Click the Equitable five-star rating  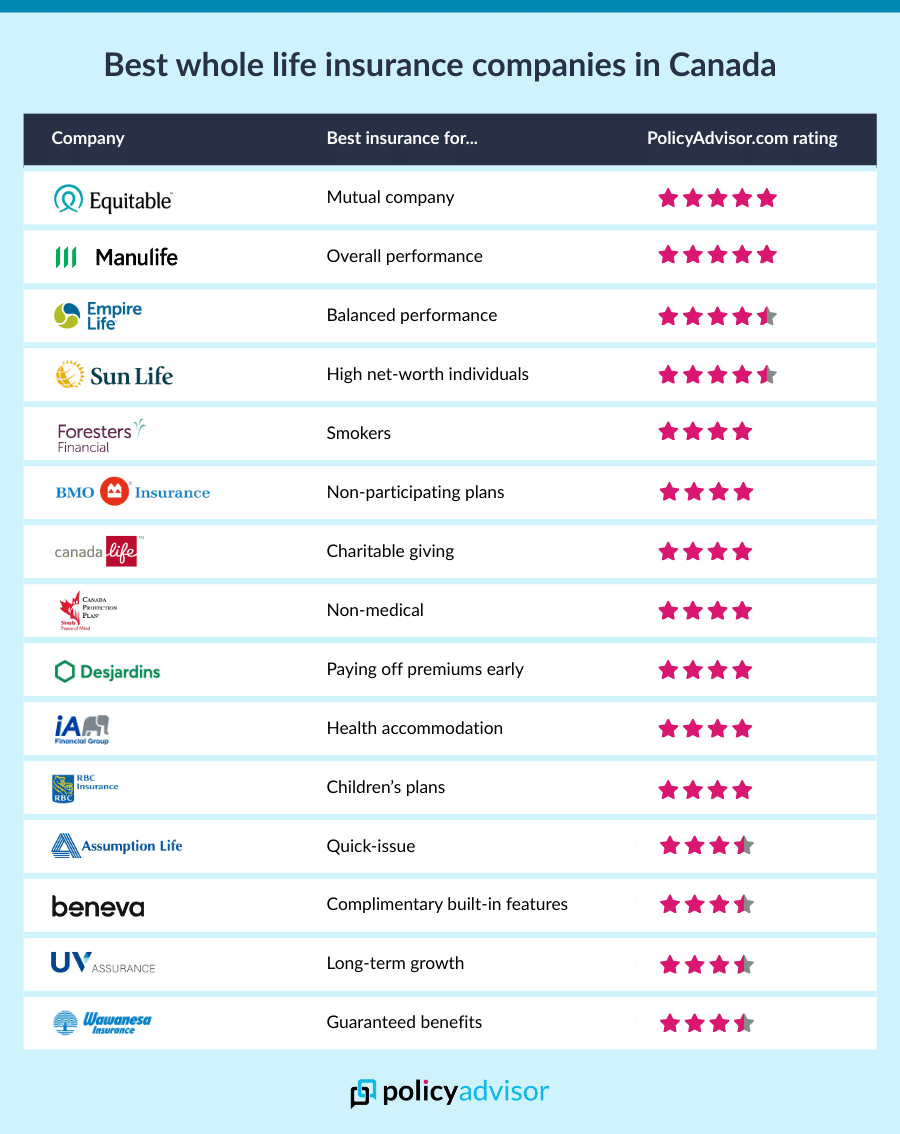coord(717,198)
